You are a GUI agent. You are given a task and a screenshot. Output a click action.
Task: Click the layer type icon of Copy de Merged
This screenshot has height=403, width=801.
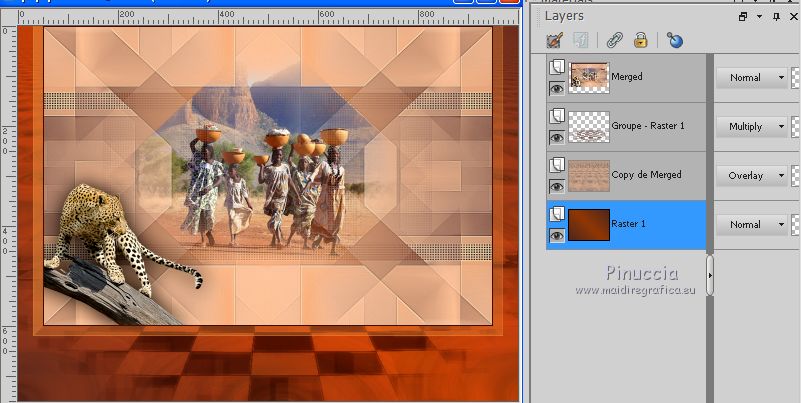click(557, 165)
